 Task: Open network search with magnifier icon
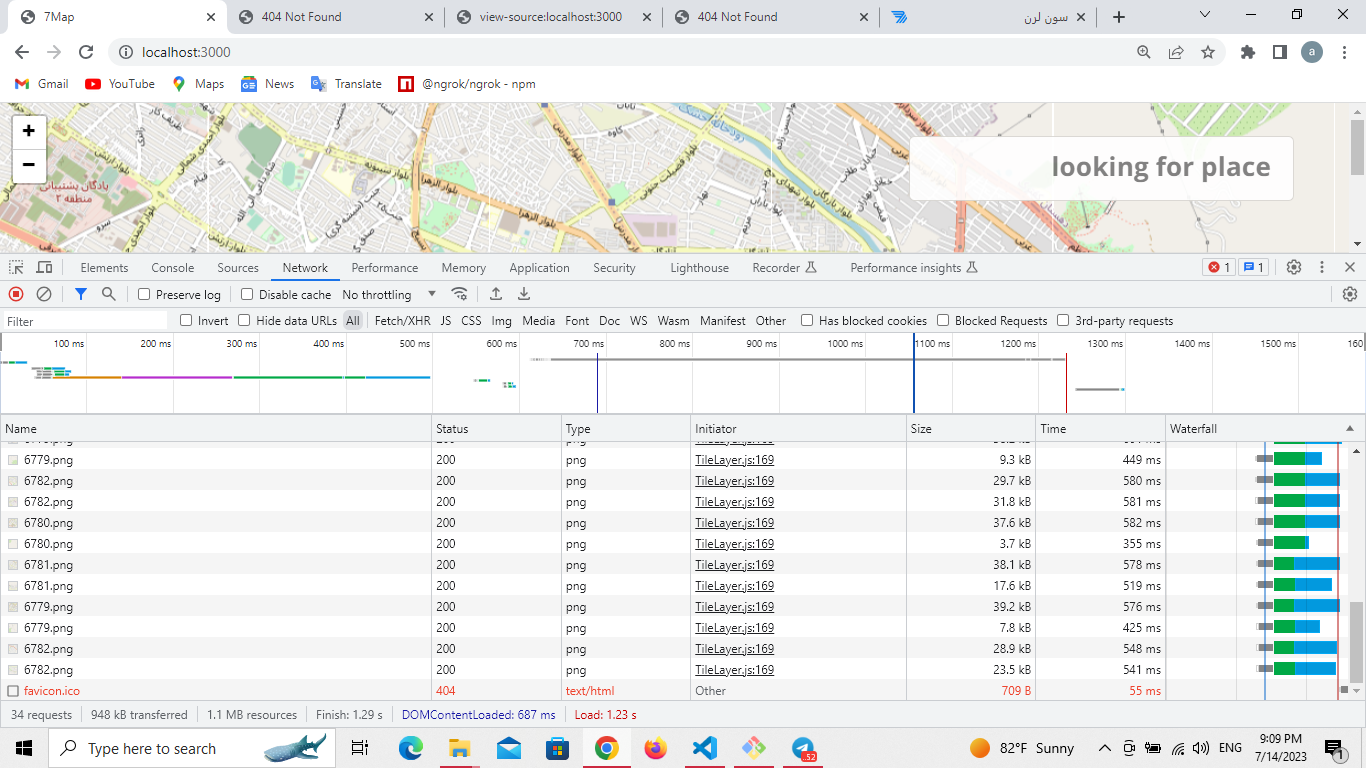pos(109,294)
